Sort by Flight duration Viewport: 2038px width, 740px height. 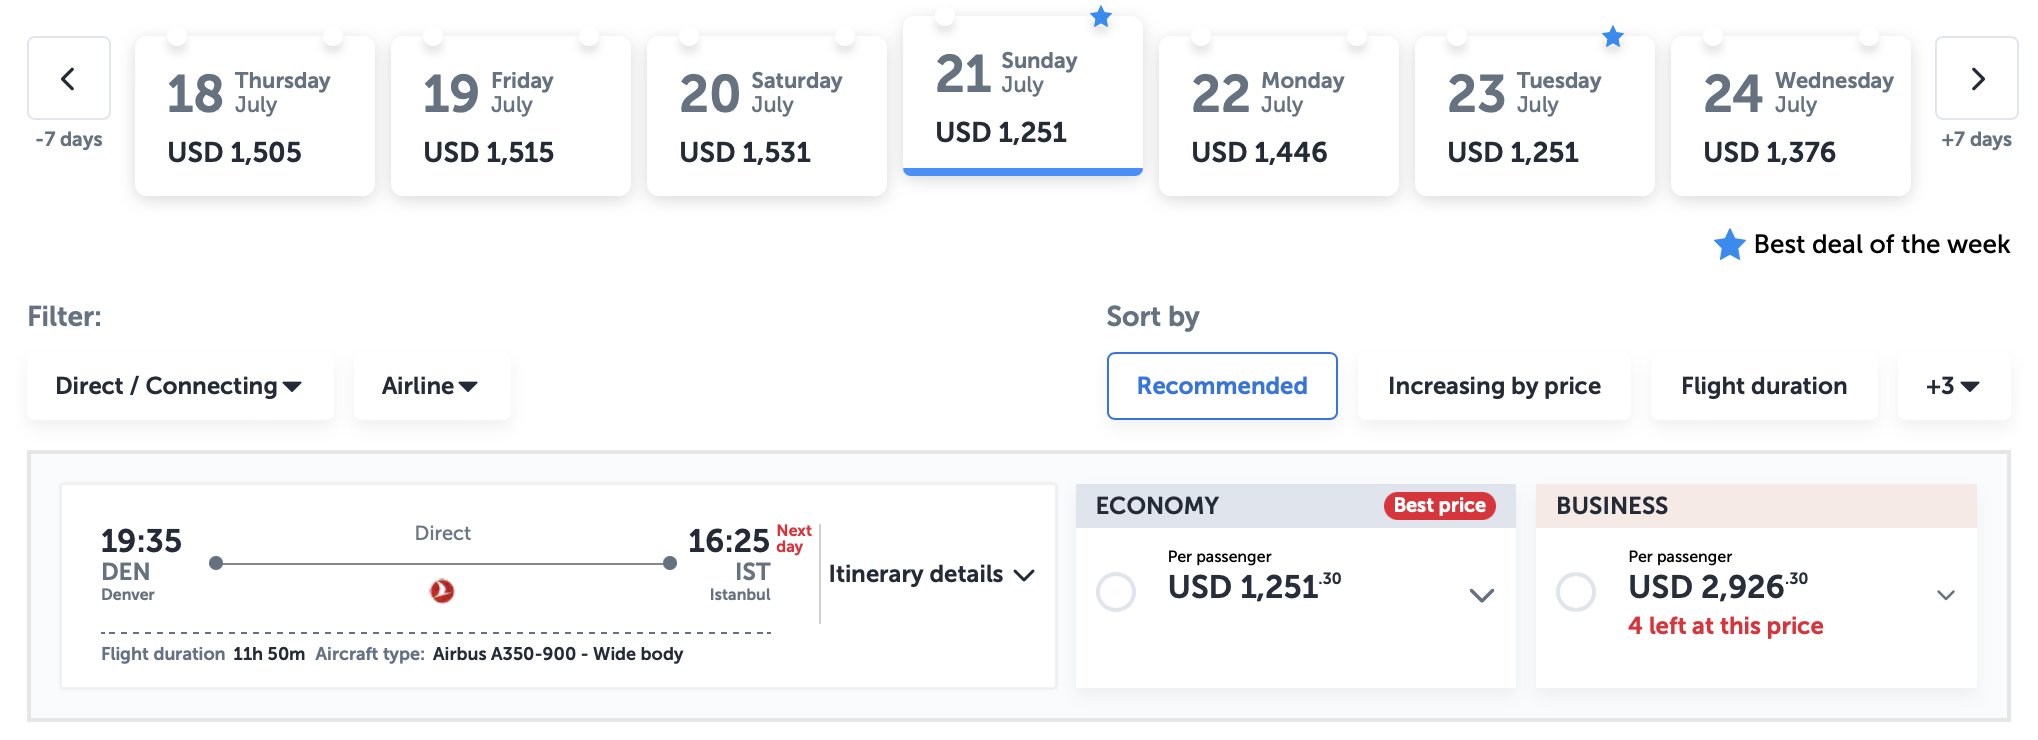pos(1764,386)
